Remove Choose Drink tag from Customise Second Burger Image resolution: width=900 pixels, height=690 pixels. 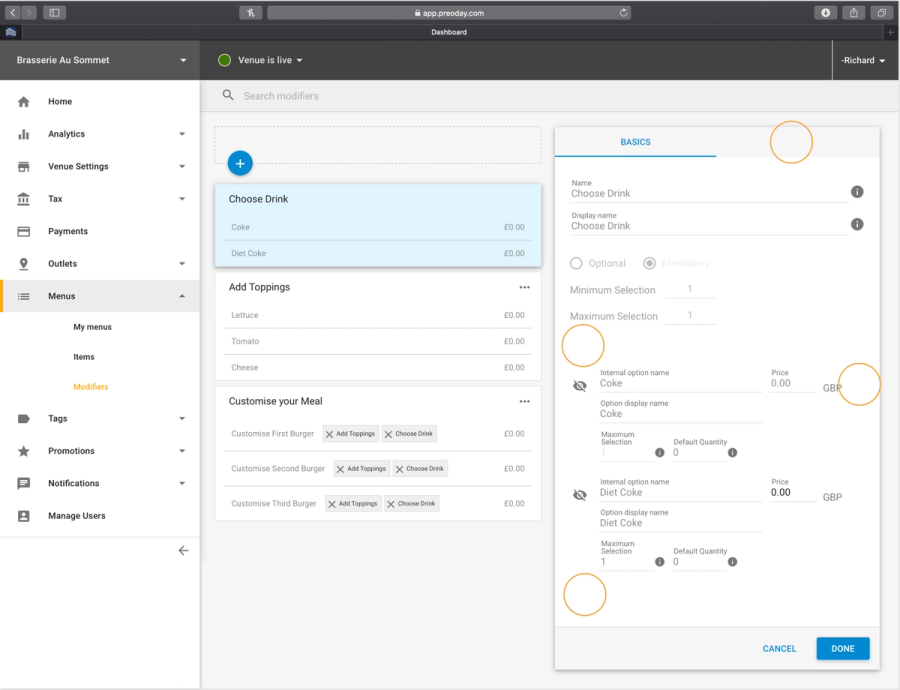coord(399,470)
